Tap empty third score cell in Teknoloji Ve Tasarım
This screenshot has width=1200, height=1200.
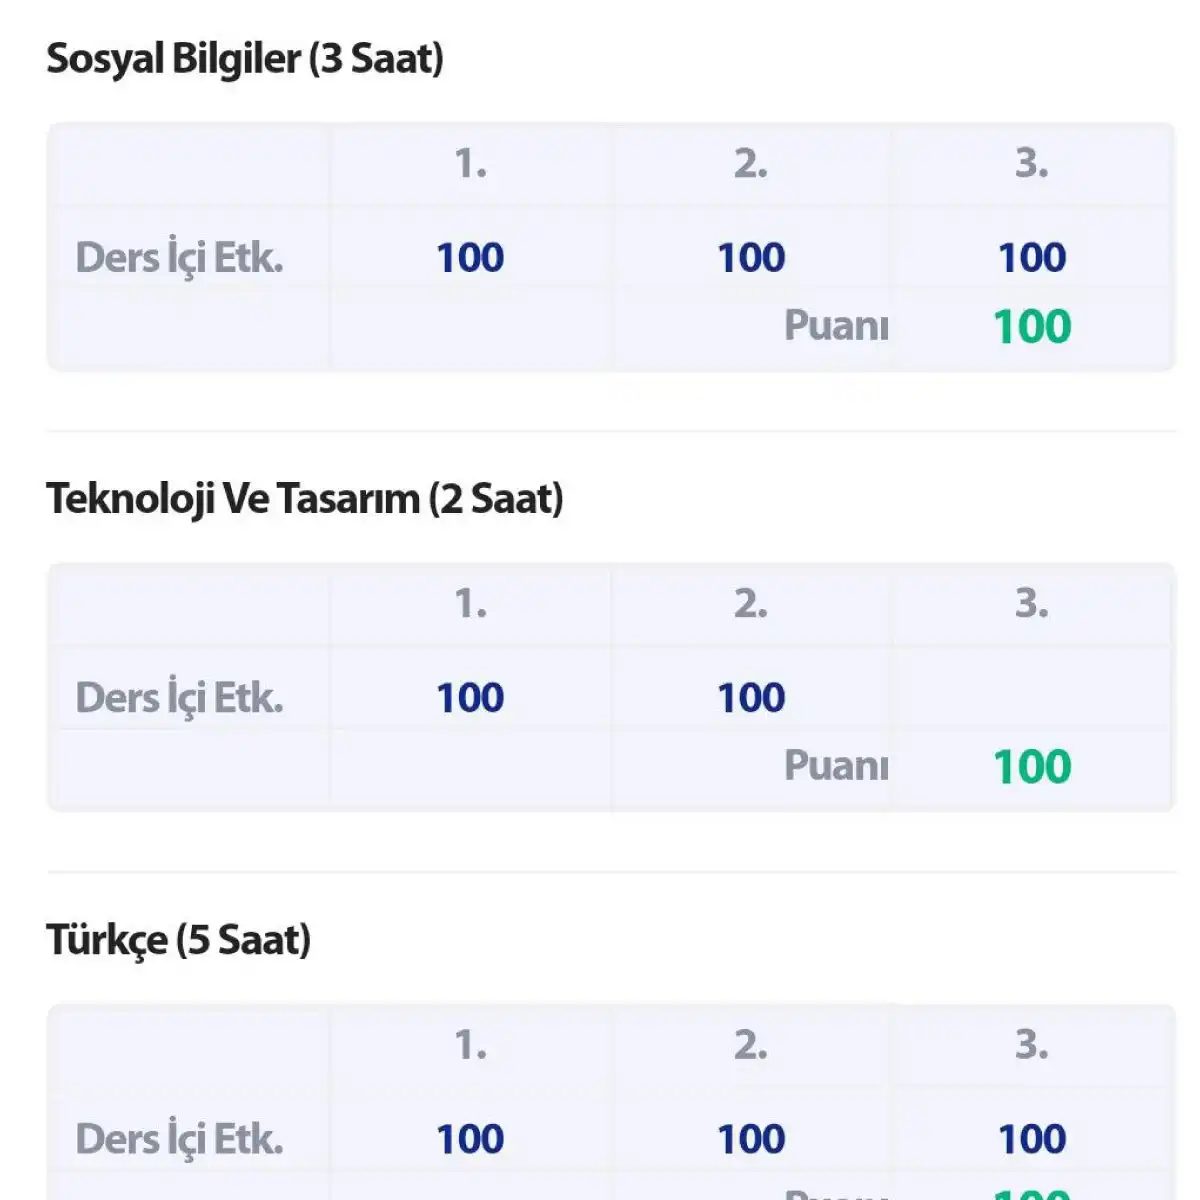pos(1032,688)
